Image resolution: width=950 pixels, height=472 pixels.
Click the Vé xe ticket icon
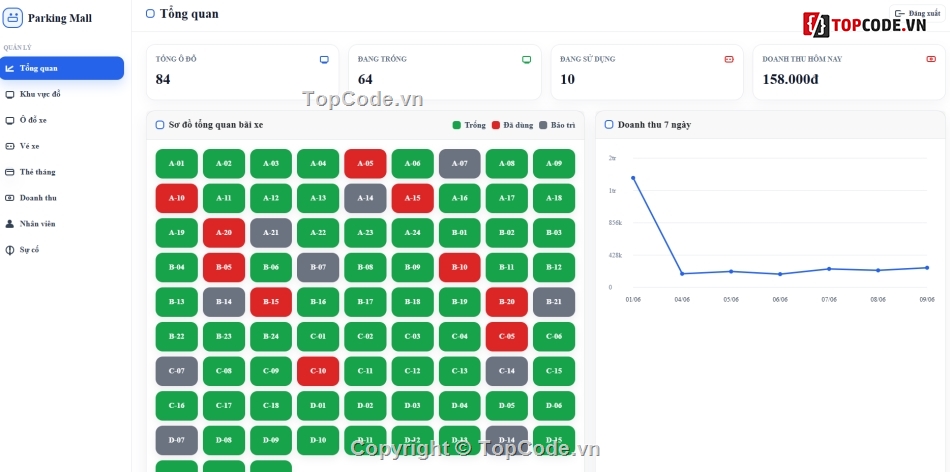coord(10,146)
